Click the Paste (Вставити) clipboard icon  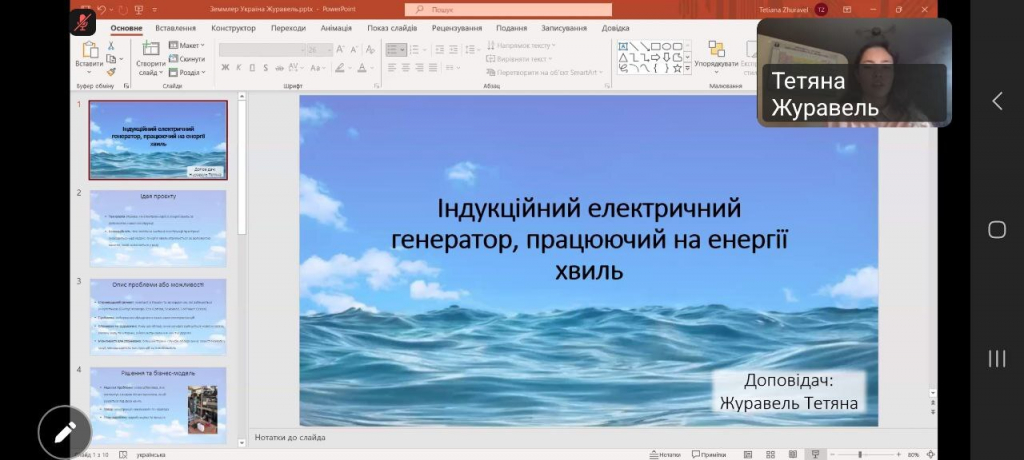tap(90, 51)
